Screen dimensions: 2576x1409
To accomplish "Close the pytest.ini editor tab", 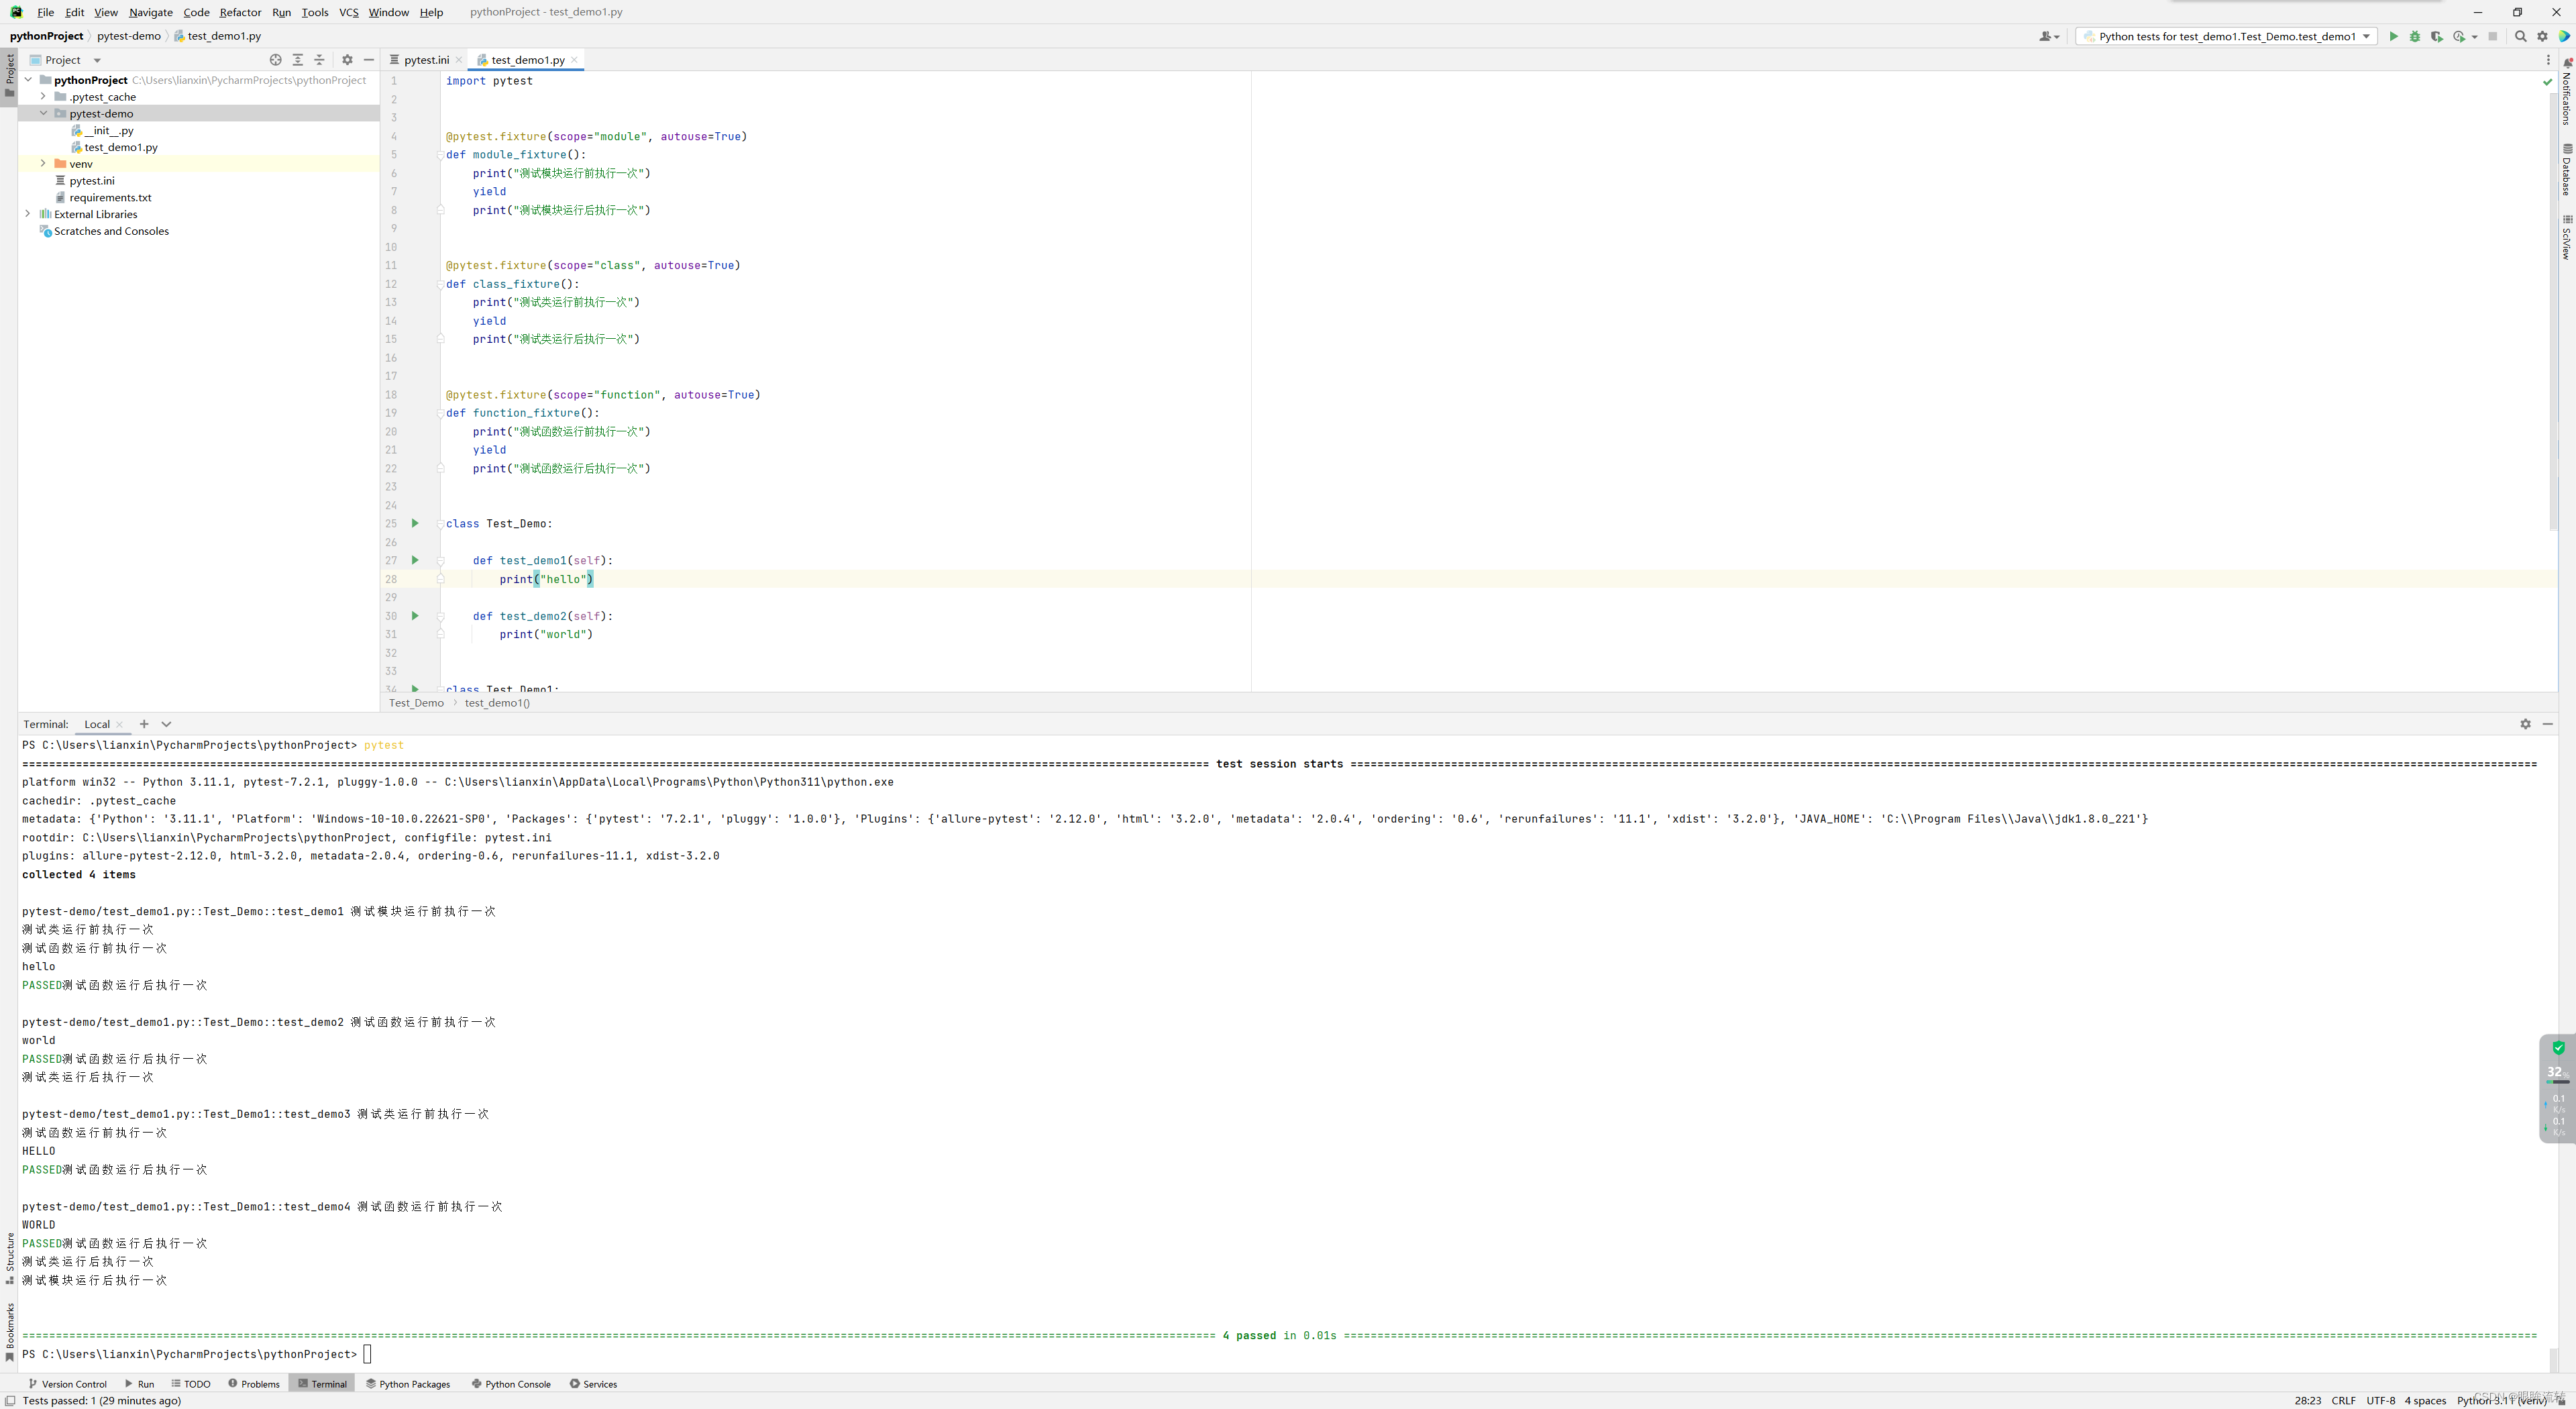I will pyautogui.click(x=459, y=60).
